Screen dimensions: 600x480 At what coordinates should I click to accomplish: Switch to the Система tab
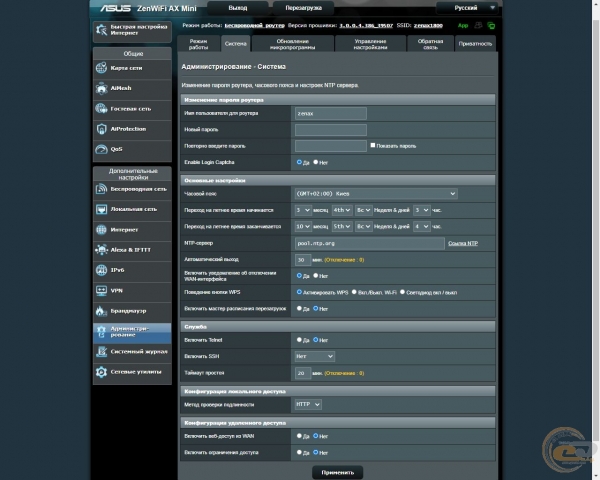coord(236,44)
